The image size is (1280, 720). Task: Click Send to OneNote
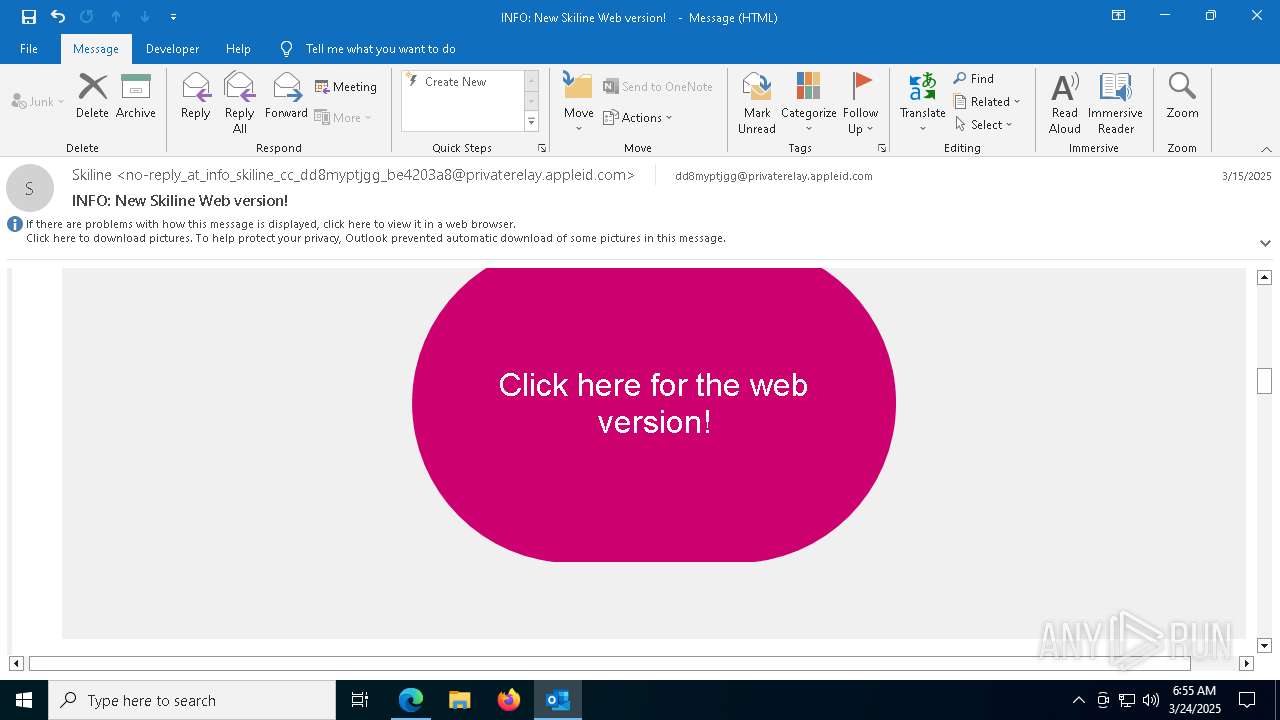click(x=658, y=87)
